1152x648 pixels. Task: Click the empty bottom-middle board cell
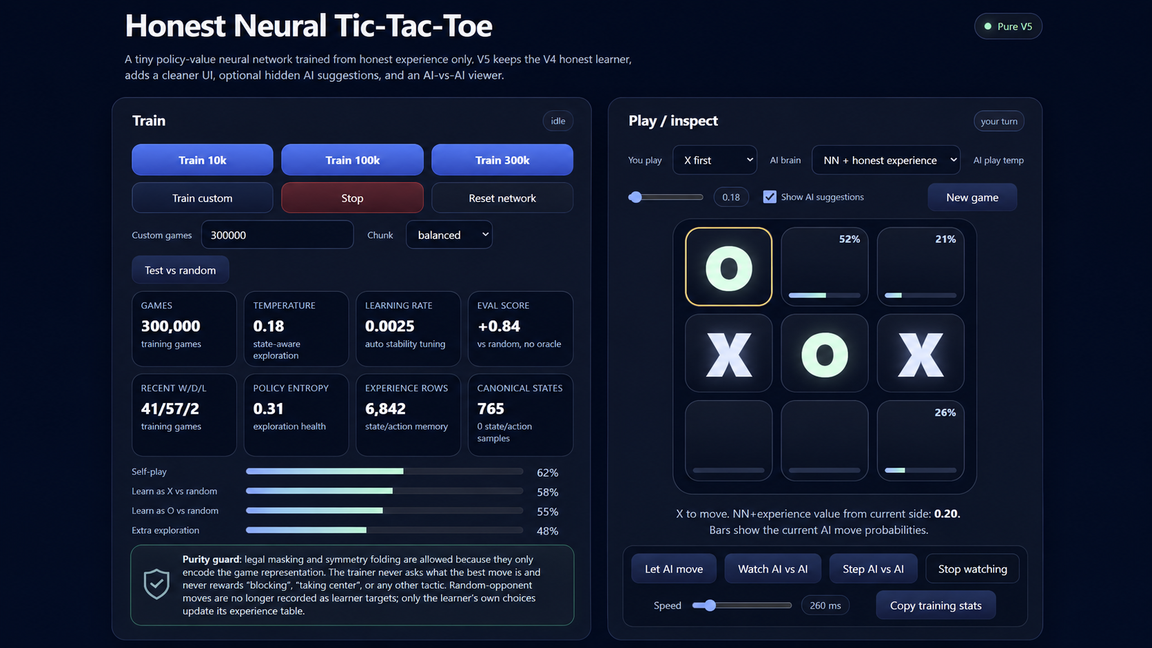pos(824,440)
